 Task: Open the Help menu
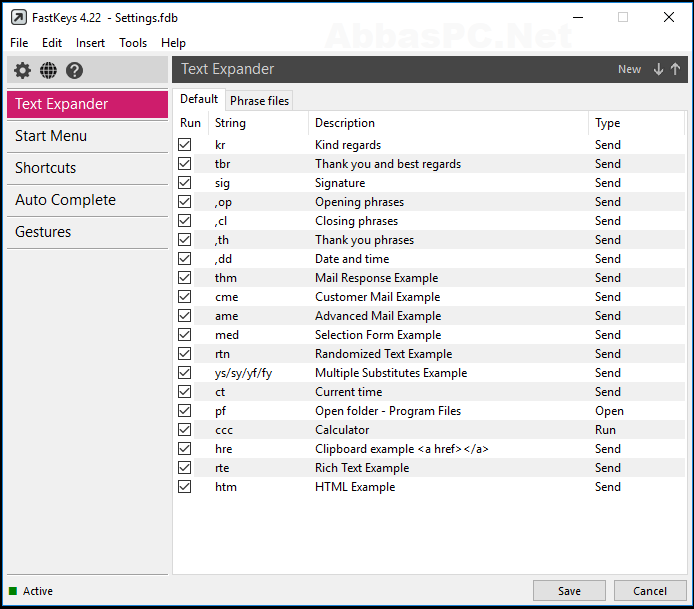point(173,43)
